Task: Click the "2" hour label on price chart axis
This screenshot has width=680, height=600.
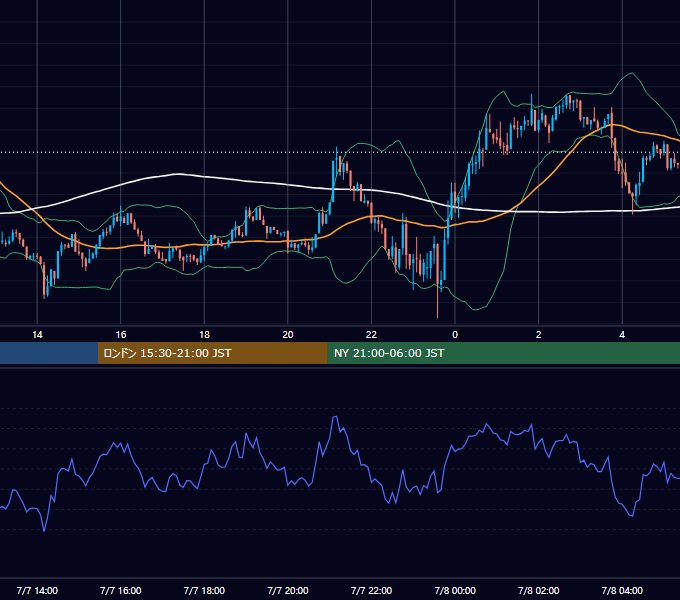Action: pyautogui.click(x=539, y=334)
